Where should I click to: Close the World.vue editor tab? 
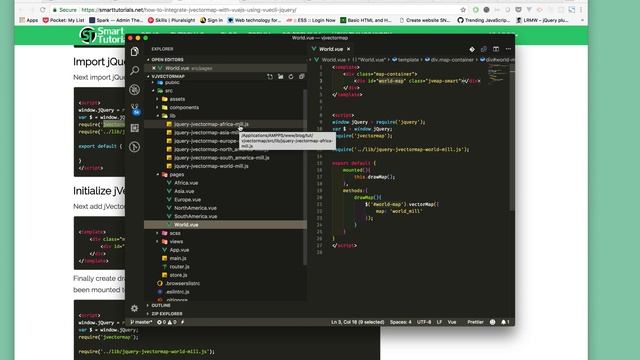[x=349, y=49]
